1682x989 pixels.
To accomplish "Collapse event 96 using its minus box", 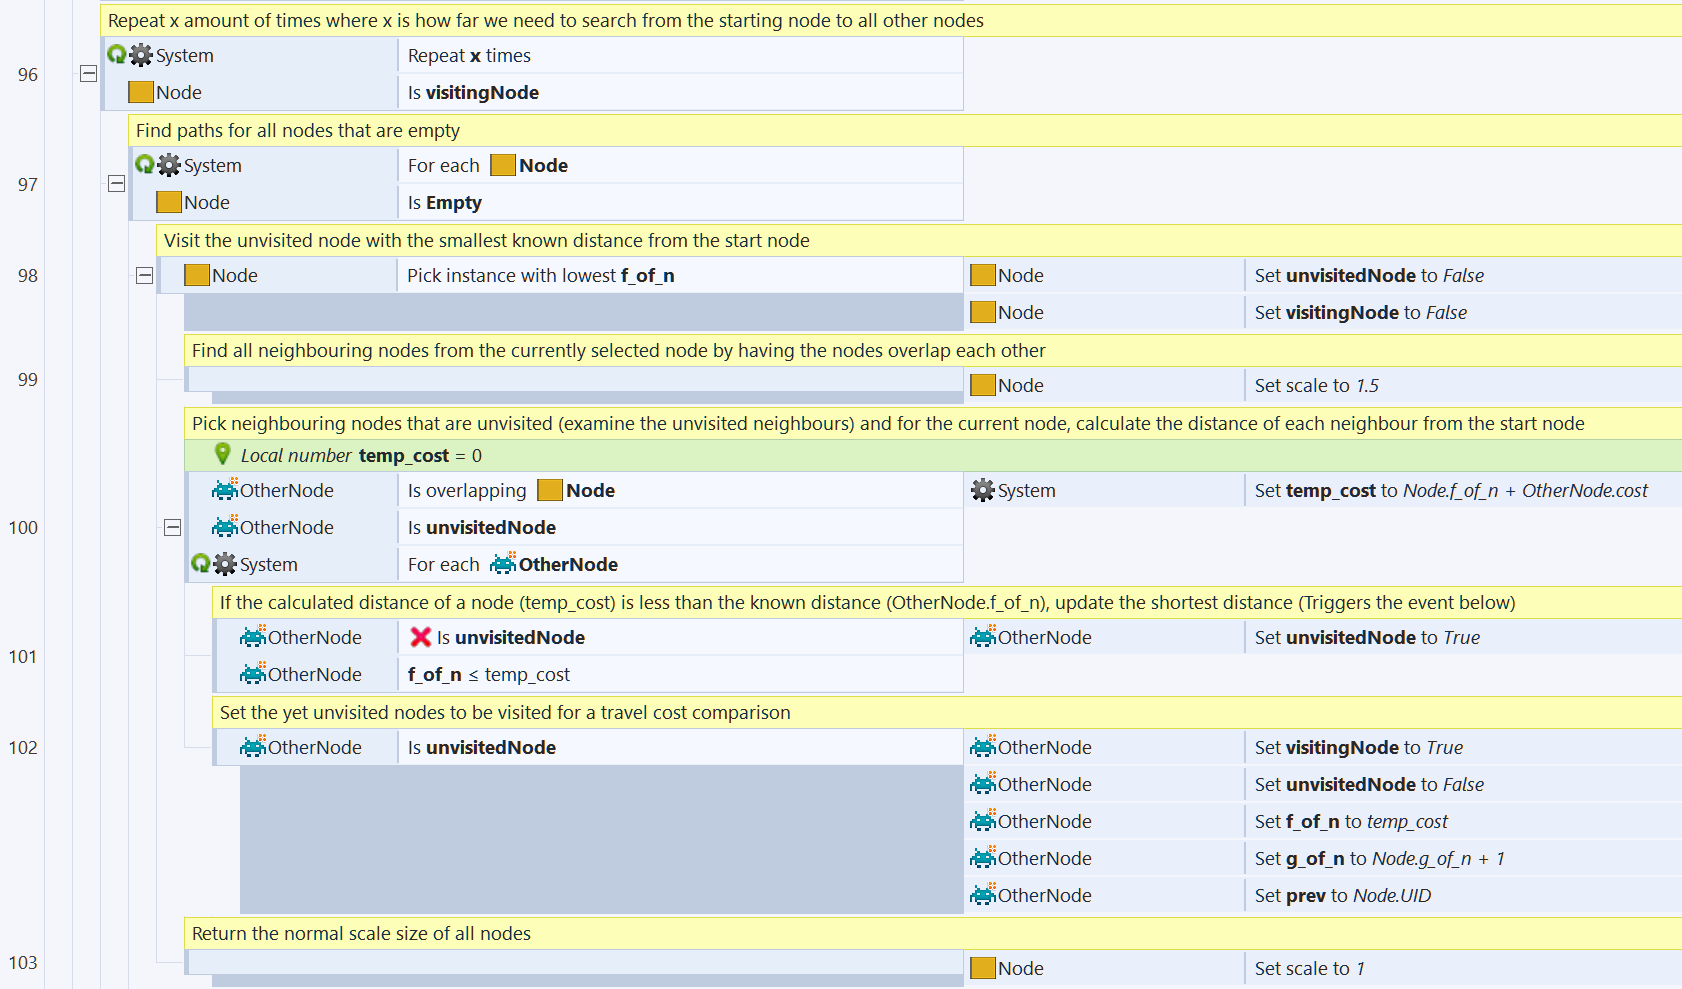I will tap(89, 74).
